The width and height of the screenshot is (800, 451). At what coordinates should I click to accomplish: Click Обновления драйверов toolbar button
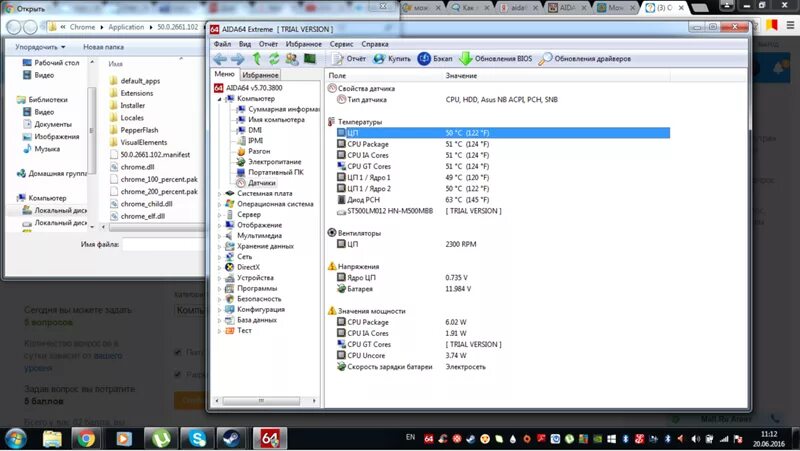click(585, 59)
